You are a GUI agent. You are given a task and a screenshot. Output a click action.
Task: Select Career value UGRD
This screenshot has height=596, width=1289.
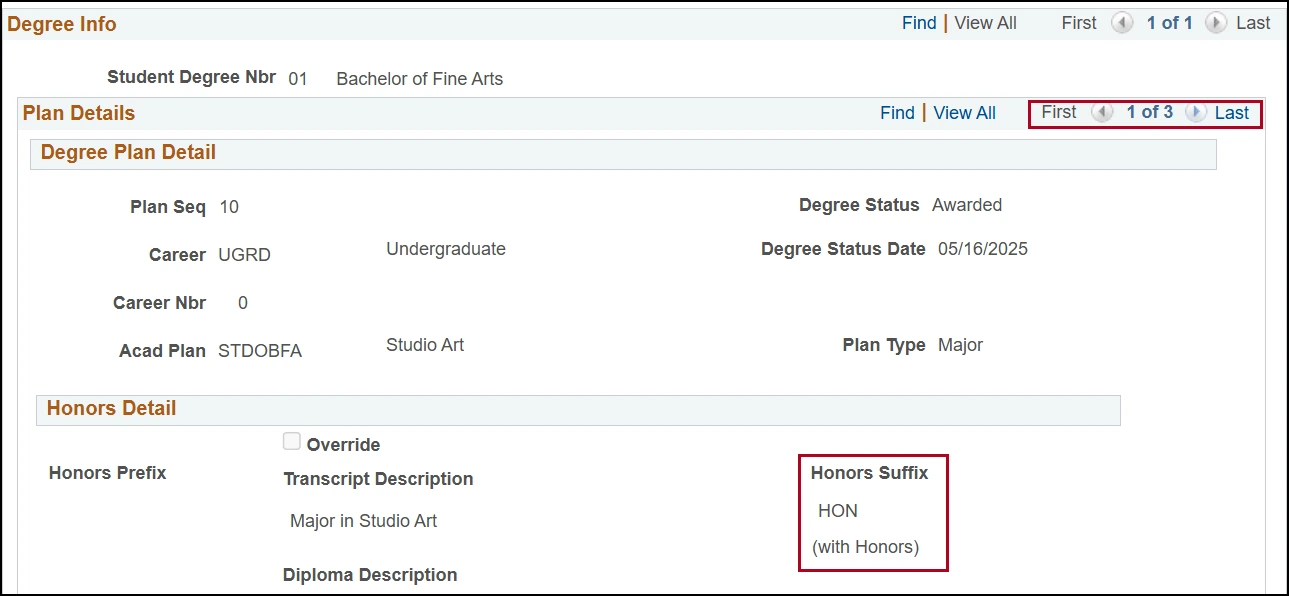pyautogui.click(x=244, y=255)
